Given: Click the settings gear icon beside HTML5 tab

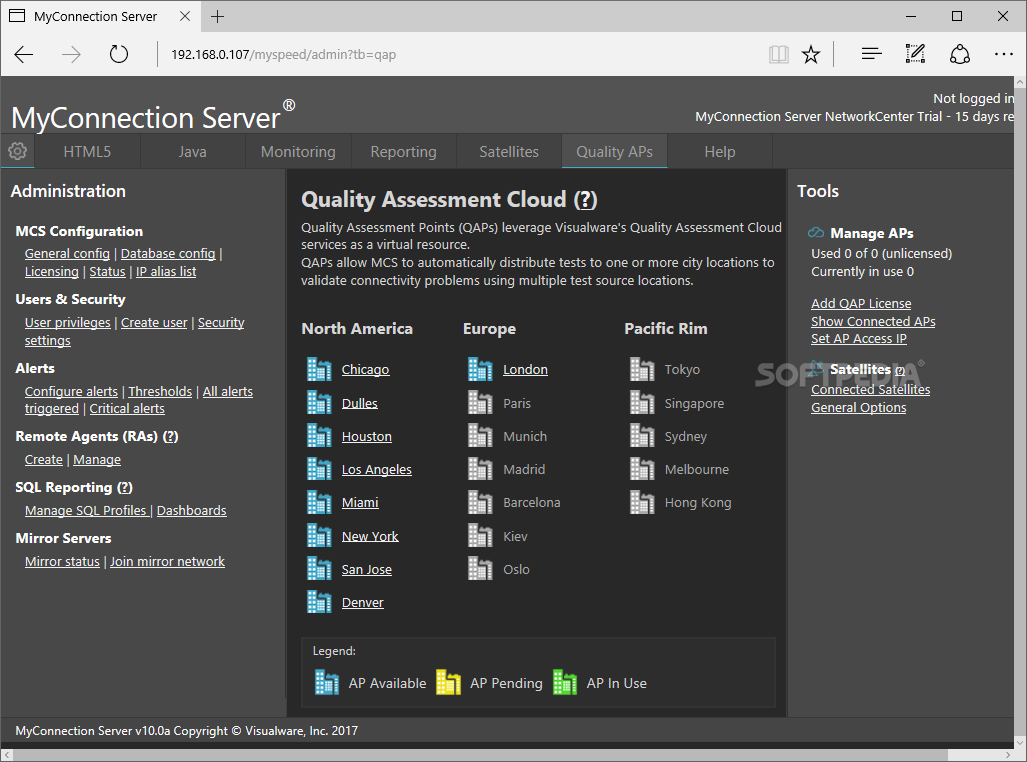Looking at the screenshot, I should pyautogui.click(x=18, y=151).
